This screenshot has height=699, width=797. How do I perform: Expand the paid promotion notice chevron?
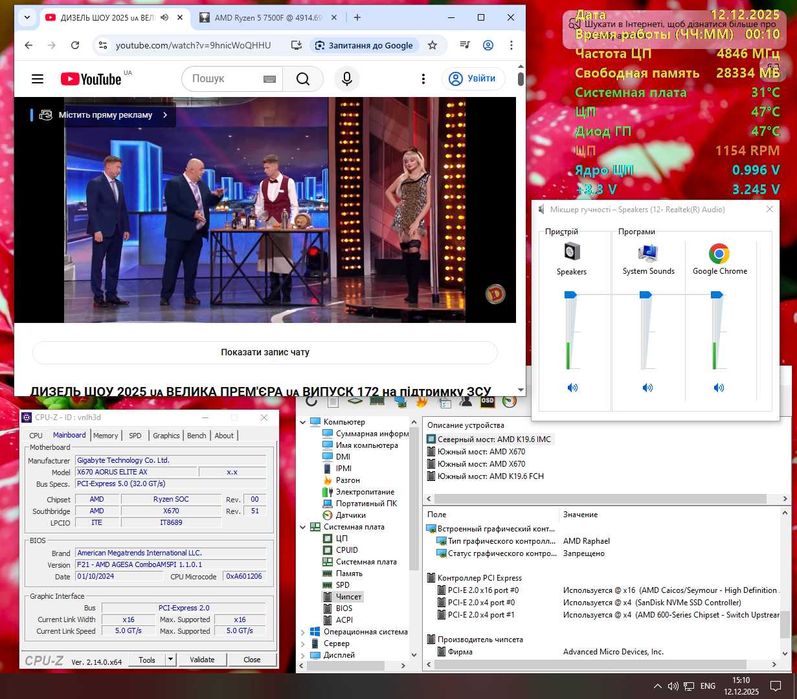pyautogui.click(x=165, y=115)
